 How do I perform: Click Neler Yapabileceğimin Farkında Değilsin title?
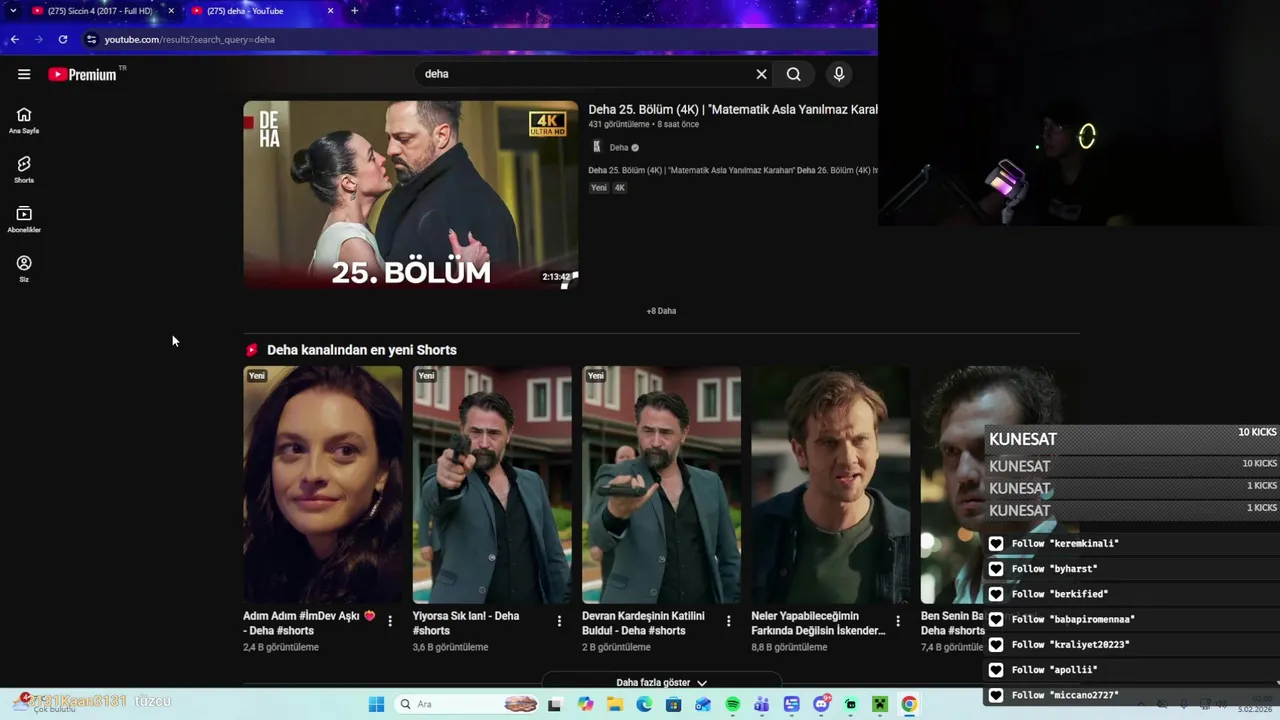coord(818,623)
